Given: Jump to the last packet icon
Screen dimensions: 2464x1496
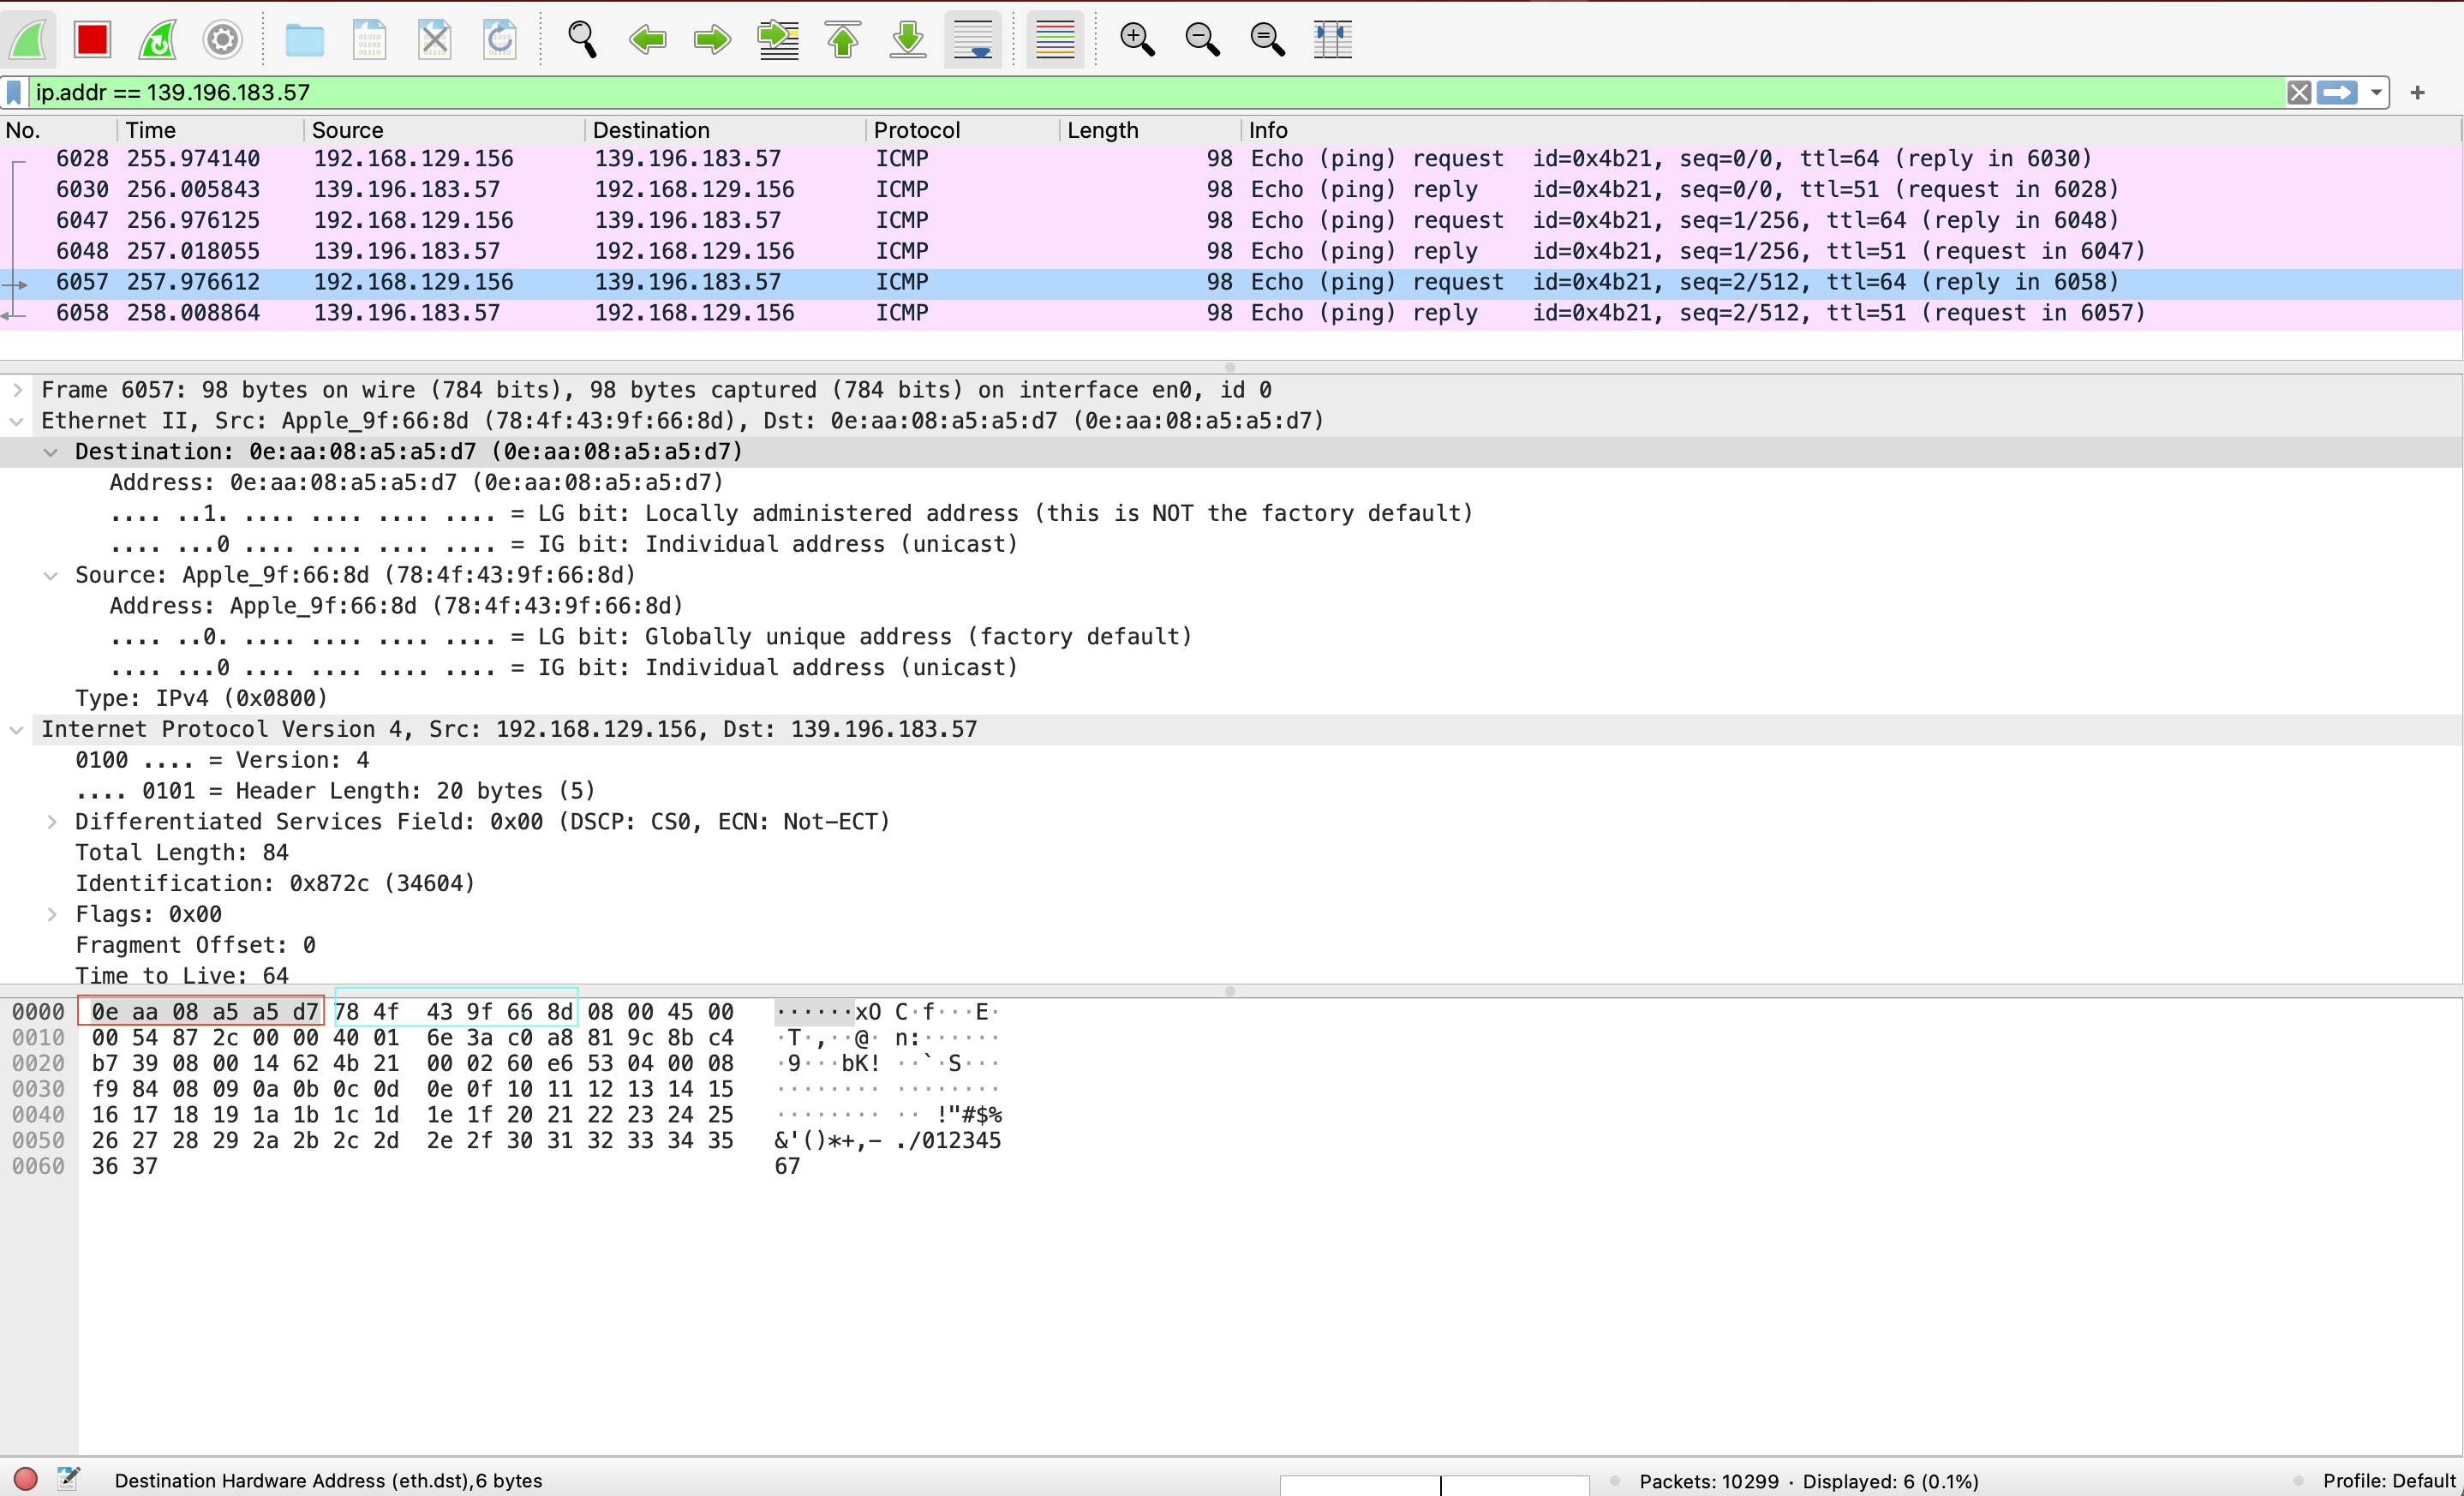Looking at the screenshot, I should coord(908,40).
